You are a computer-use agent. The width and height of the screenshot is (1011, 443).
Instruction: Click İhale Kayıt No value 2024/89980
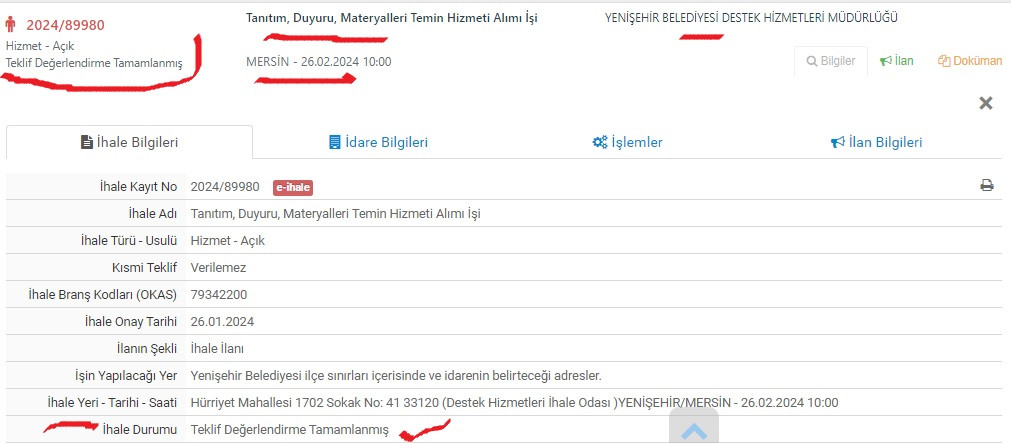[x=225, y=187]
